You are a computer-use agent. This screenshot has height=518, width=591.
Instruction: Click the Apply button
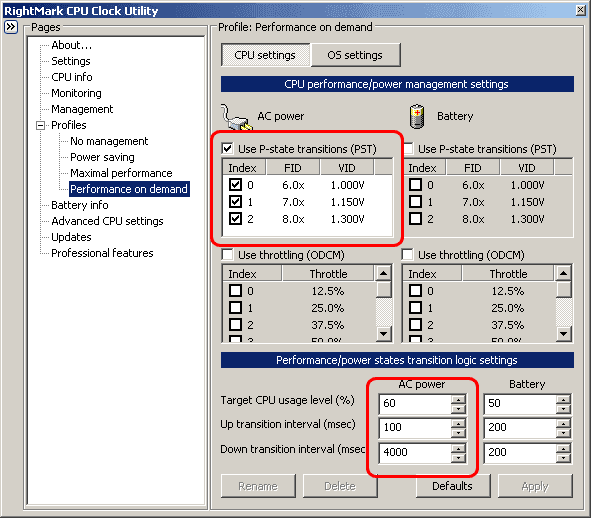coord(535,486)
